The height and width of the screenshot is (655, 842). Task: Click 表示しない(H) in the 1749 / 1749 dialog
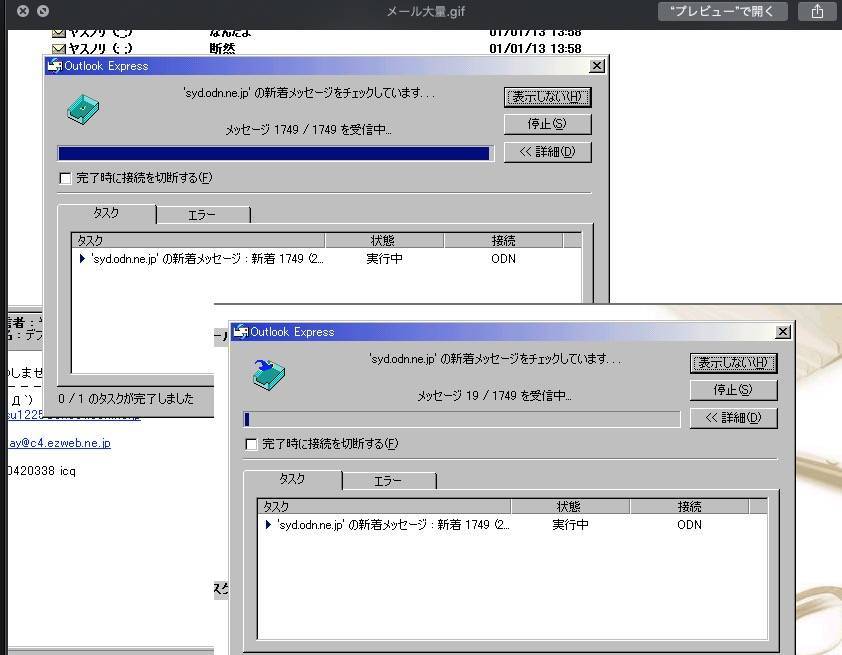[x=547, y=97]
